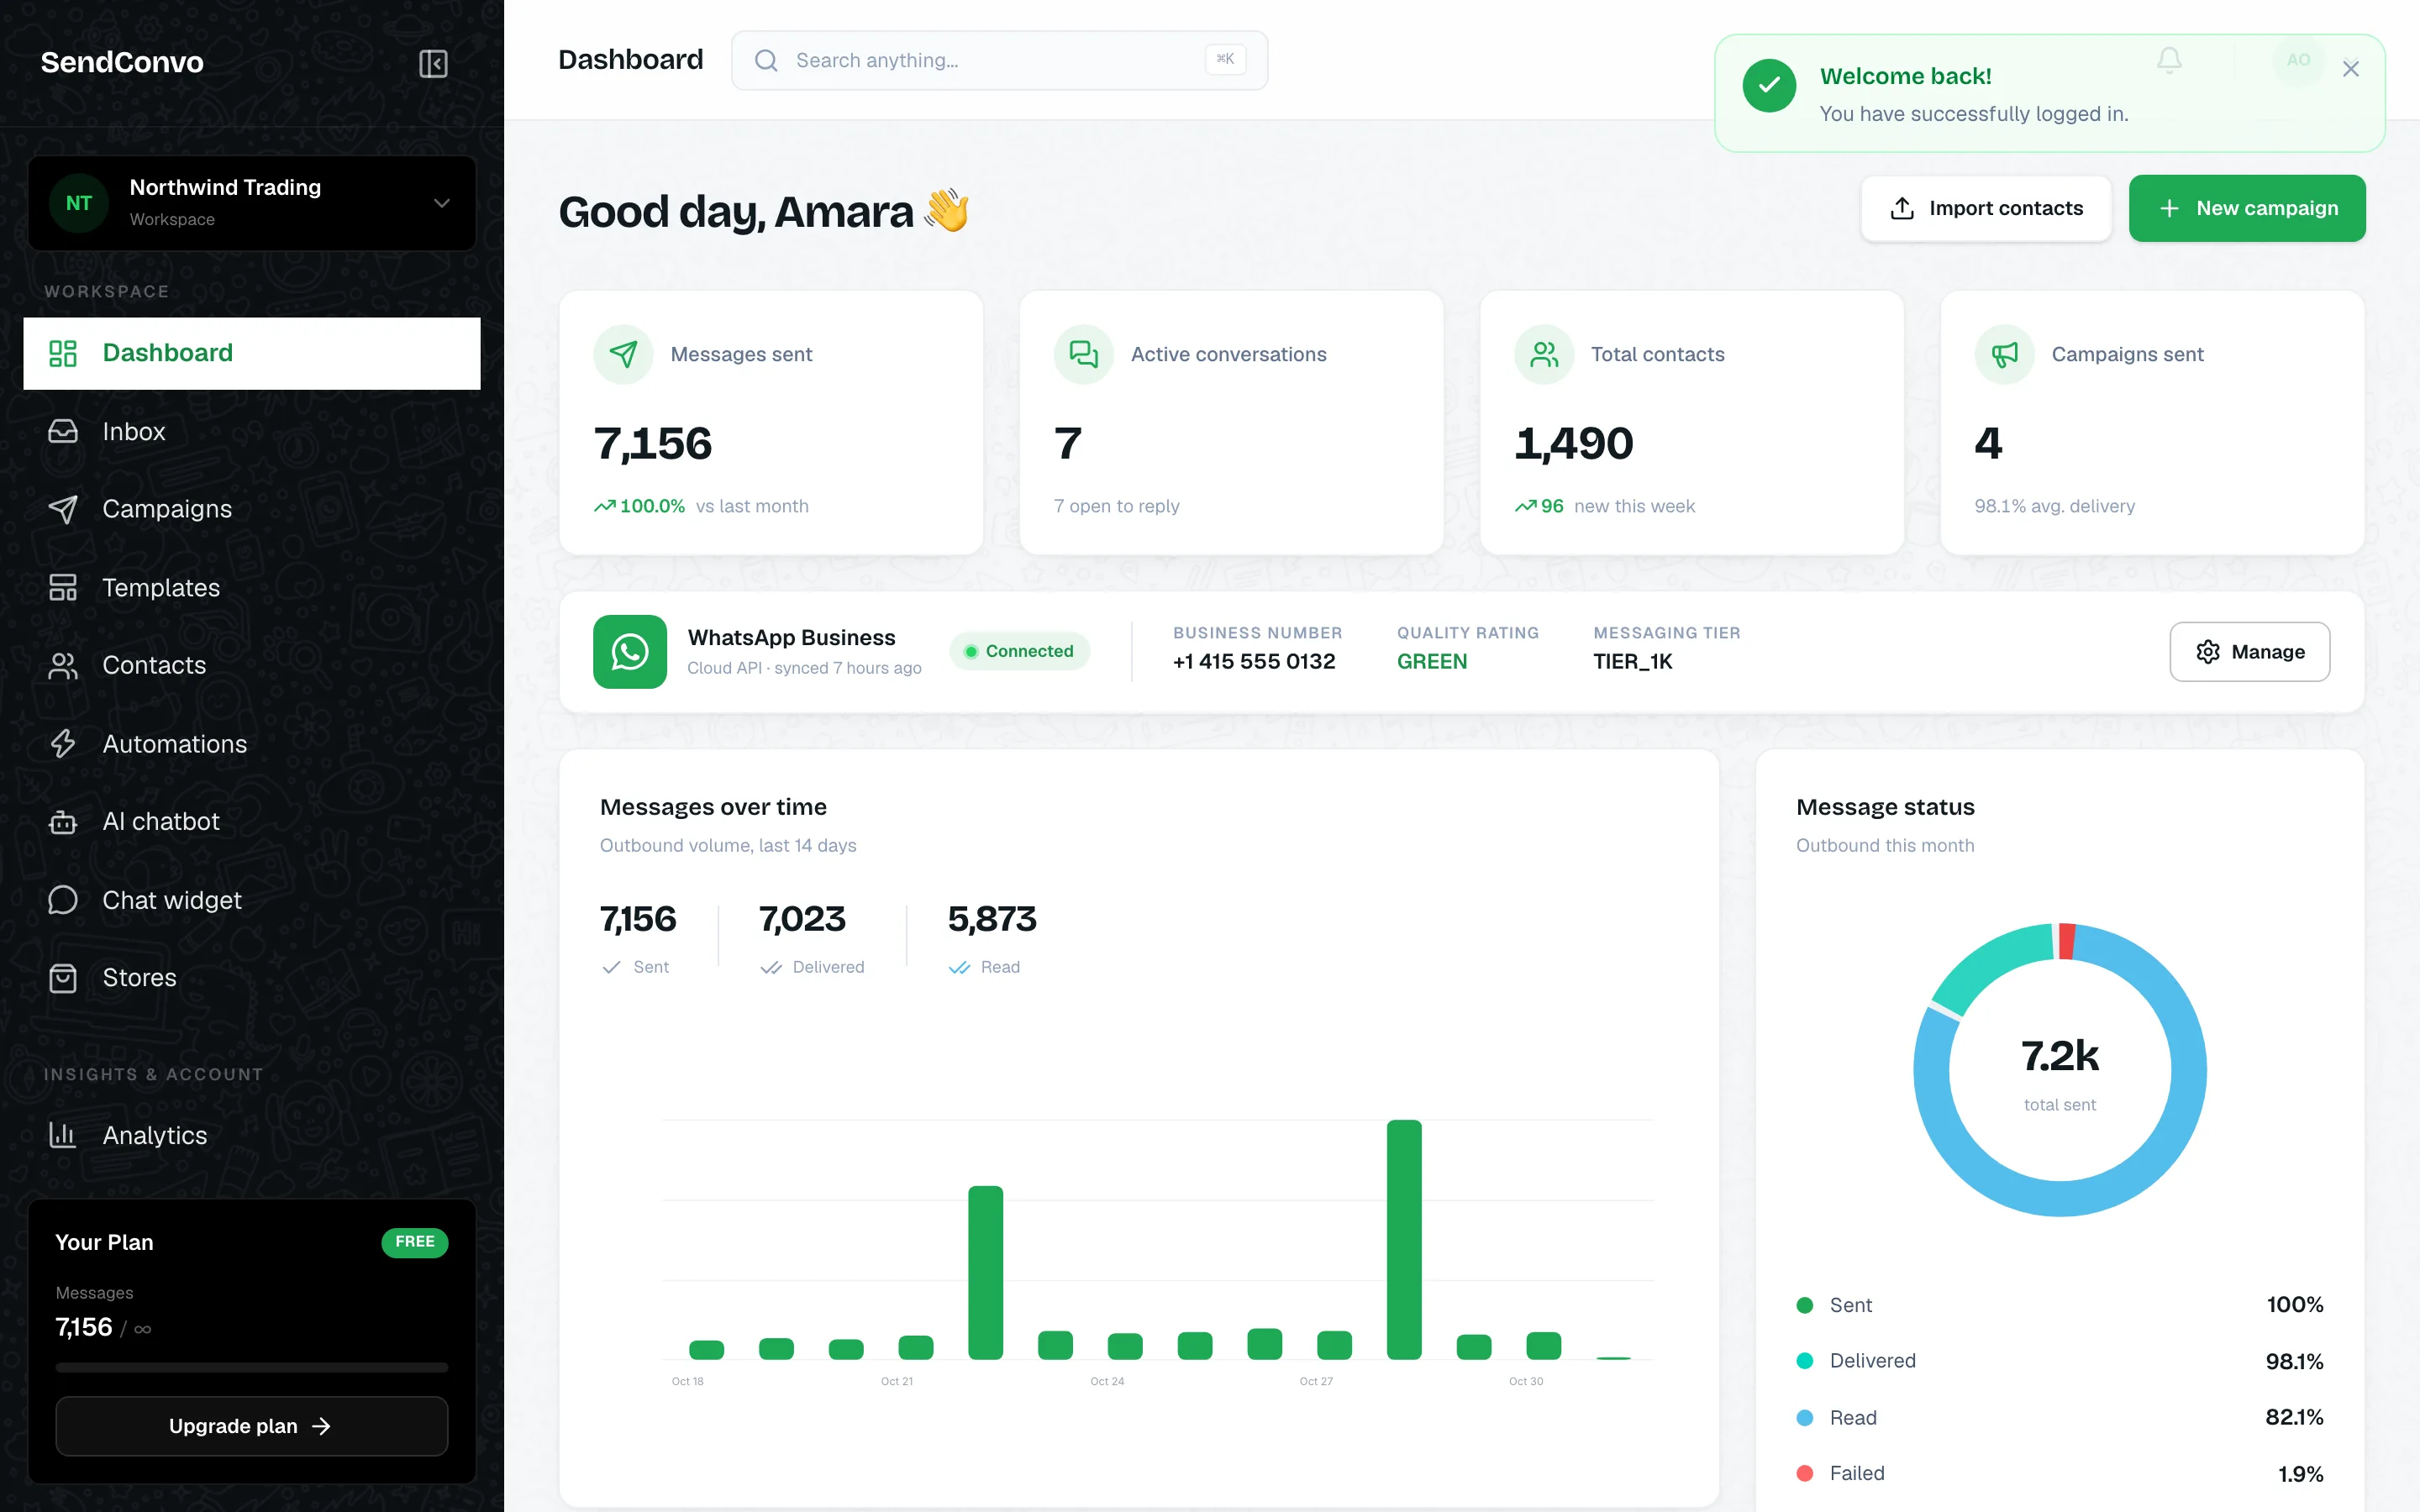The image size is (2420, 1512).
Task: Click the Analytics bar chart icon
Action: (x=63, y=1135)
